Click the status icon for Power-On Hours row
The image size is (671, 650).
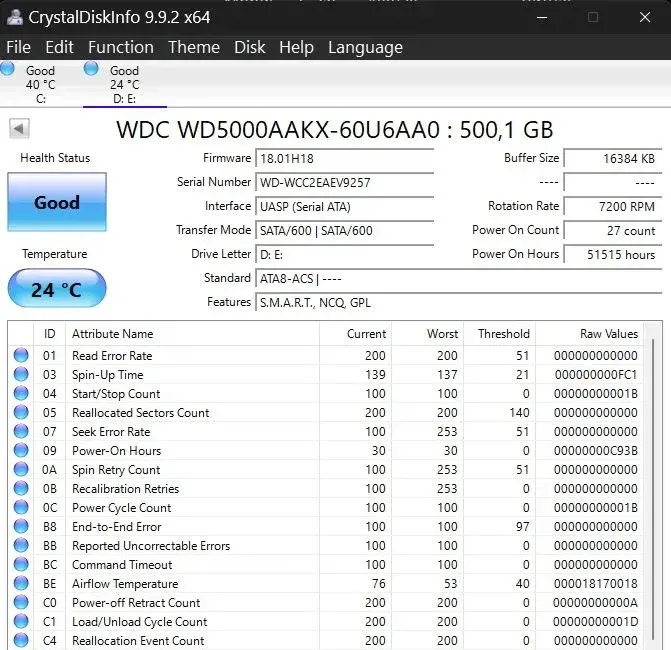pos(21,450)
